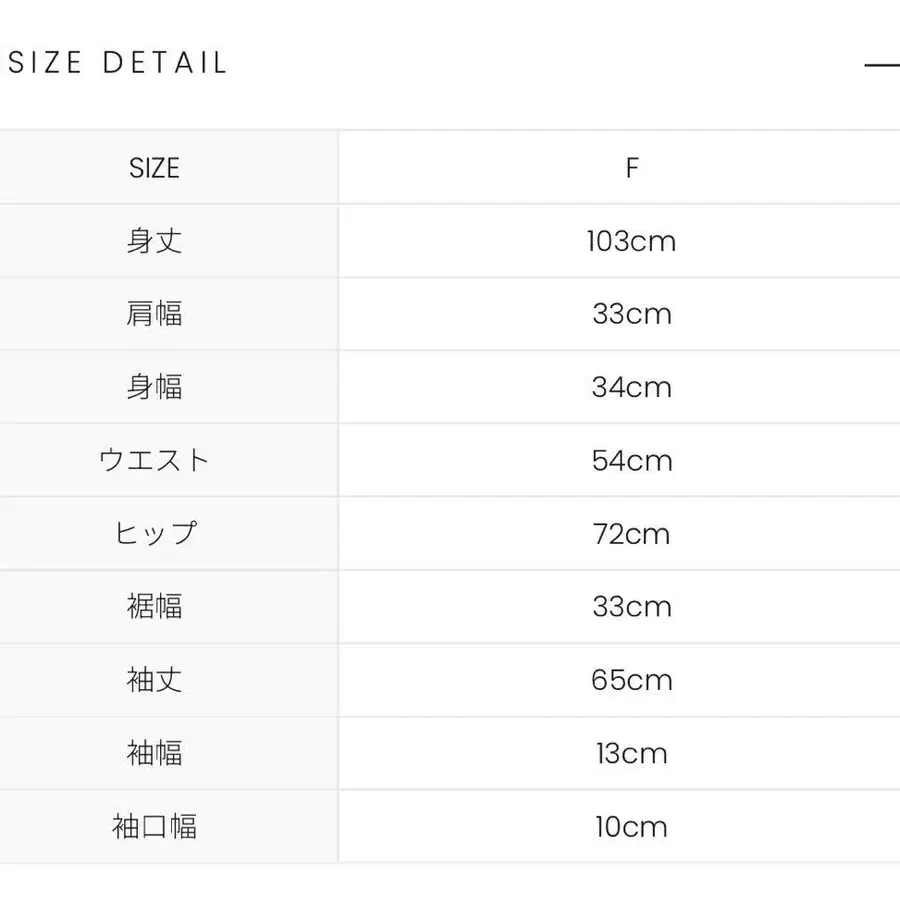Click the 103cm value cell

(x=631, y=241)
